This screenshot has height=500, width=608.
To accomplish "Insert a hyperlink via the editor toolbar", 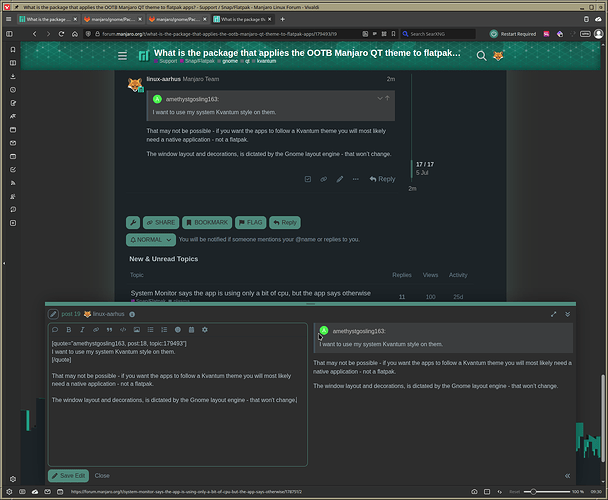I will [x=96, y=330].
